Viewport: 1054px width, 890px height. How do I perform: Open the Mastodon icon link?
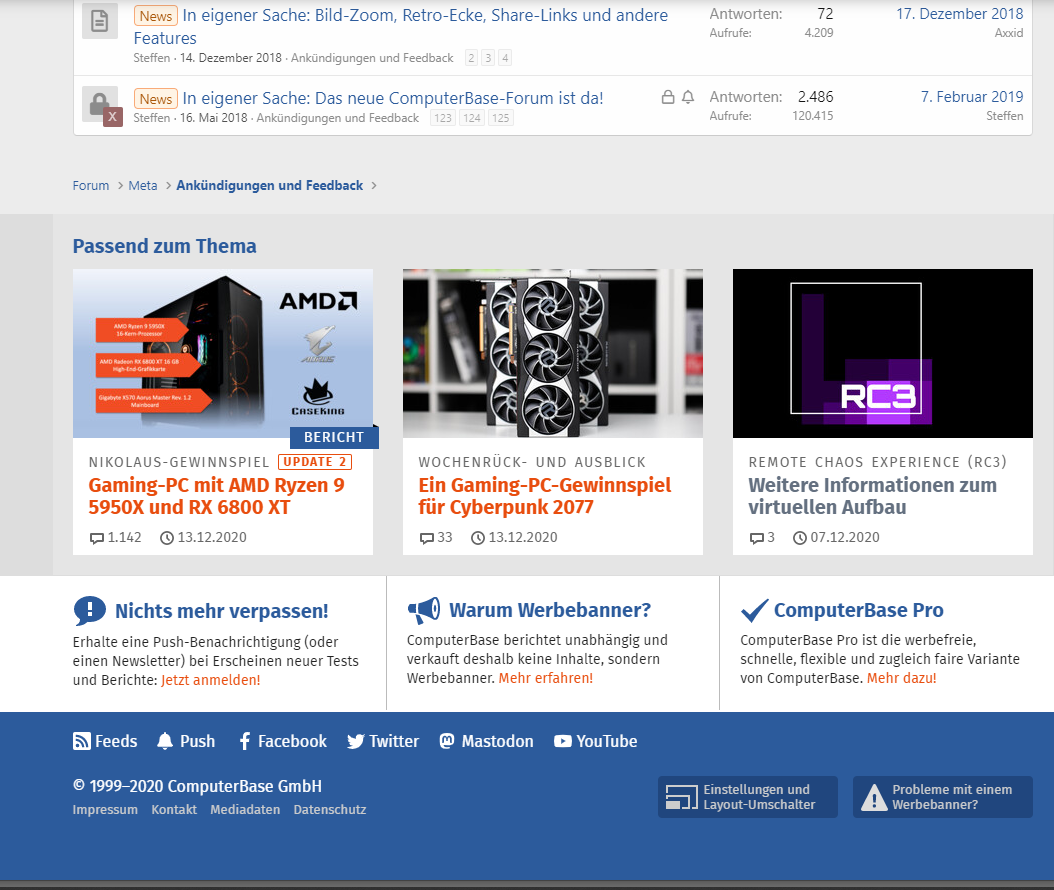(x=446, y=741)
